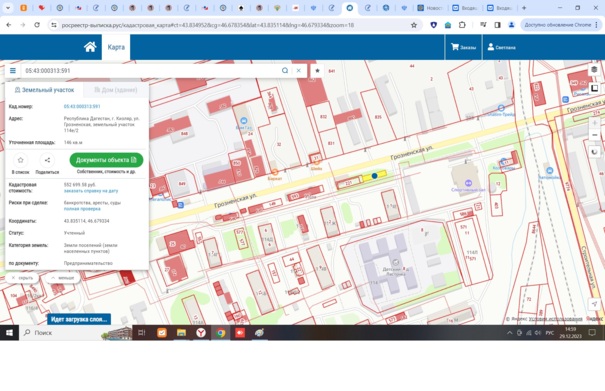Open the cadastral number link in the info panel

click(x=82, y=107)
